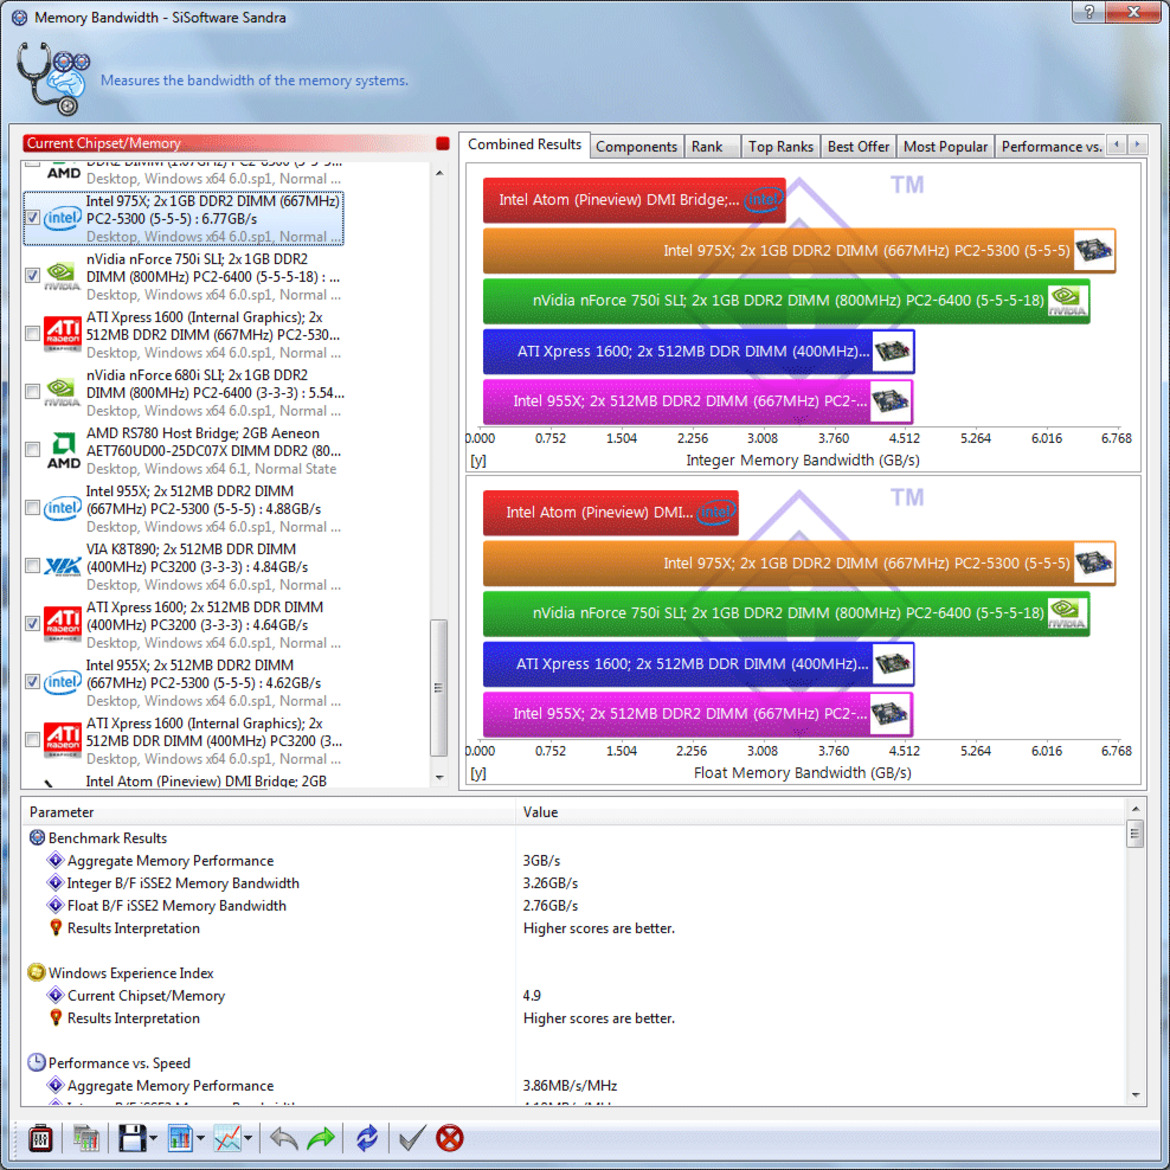1170x1170 pixels.
Task: Click the tab strip right scroll arrow
Action: coord(1137,145)
